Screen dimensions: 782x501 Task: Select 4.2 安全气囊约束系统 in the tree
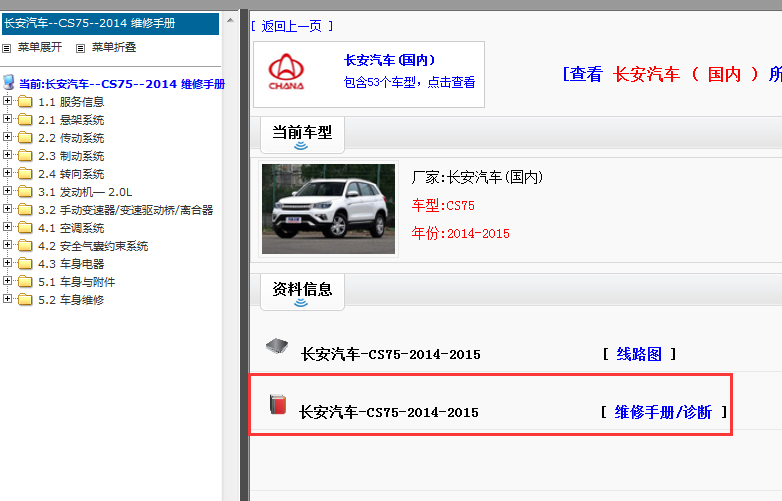click(x=93, y=246)
